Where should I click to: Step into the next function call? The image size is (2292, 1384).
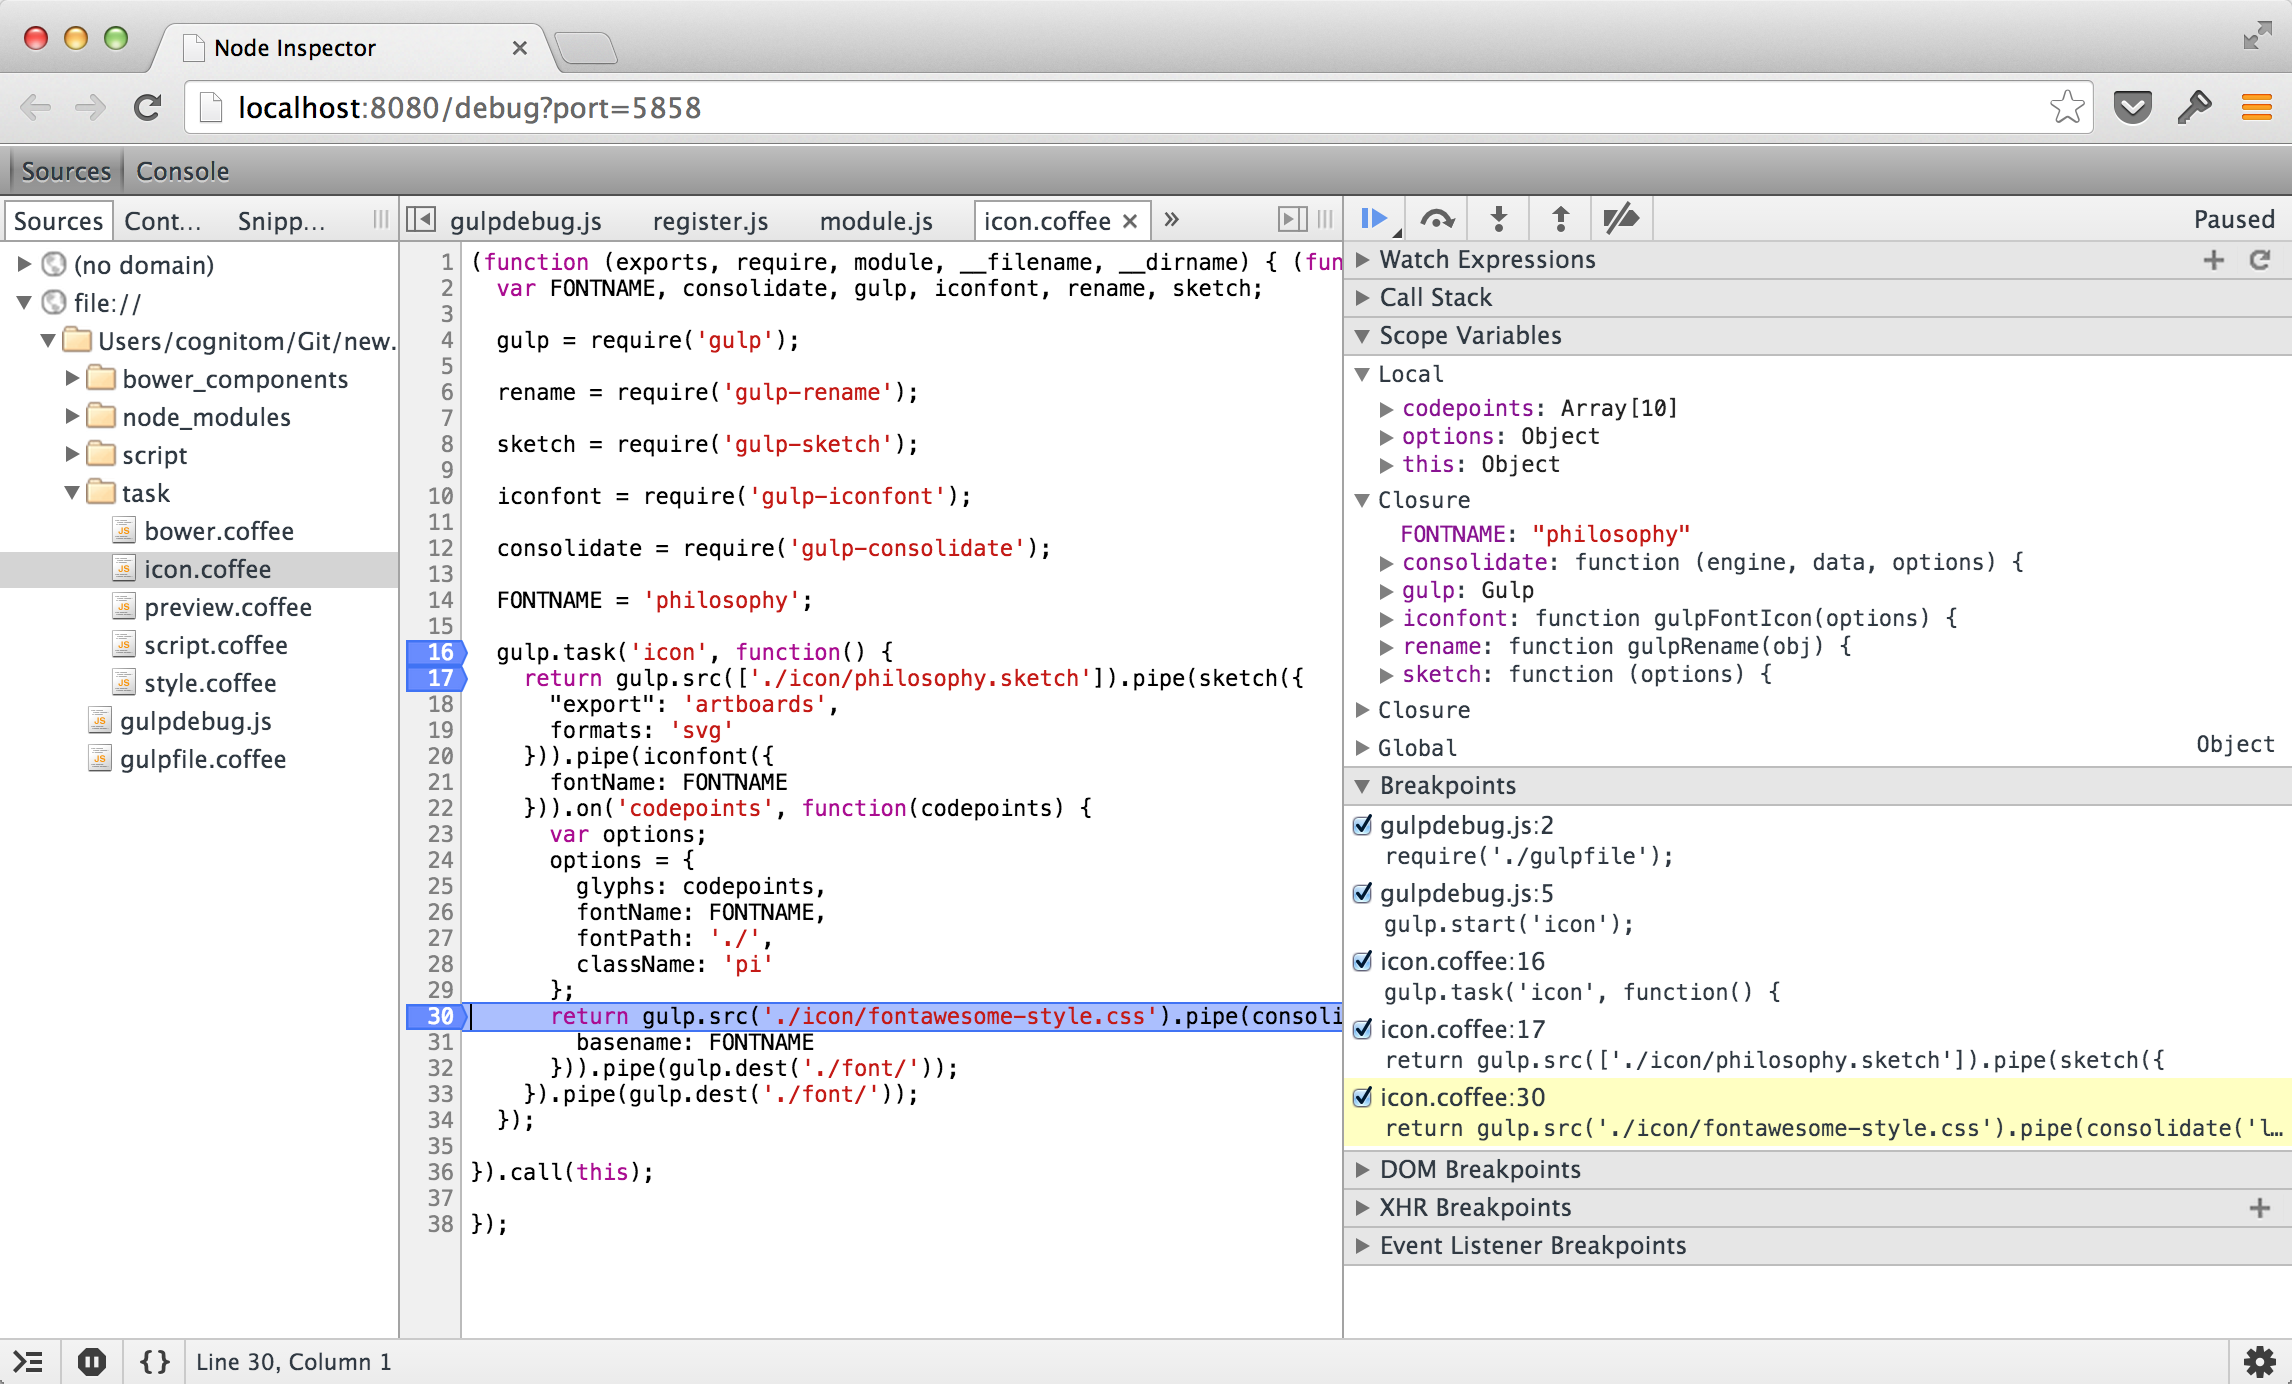point(1498,218)
